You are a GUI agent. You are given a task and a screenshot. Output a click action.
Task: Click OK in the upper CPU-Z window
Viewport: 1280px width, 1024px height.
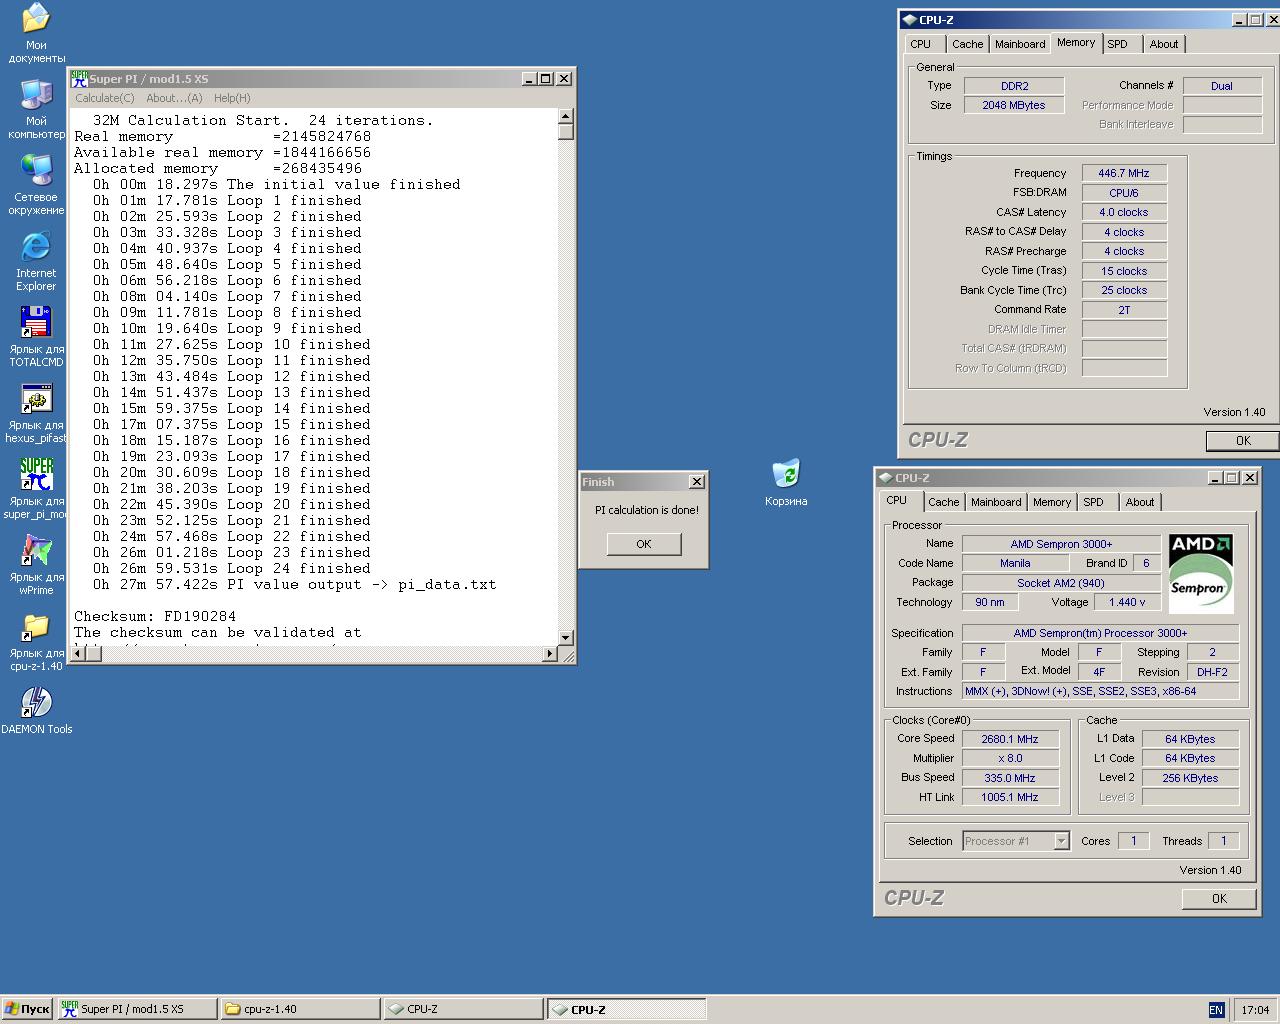1243,440
